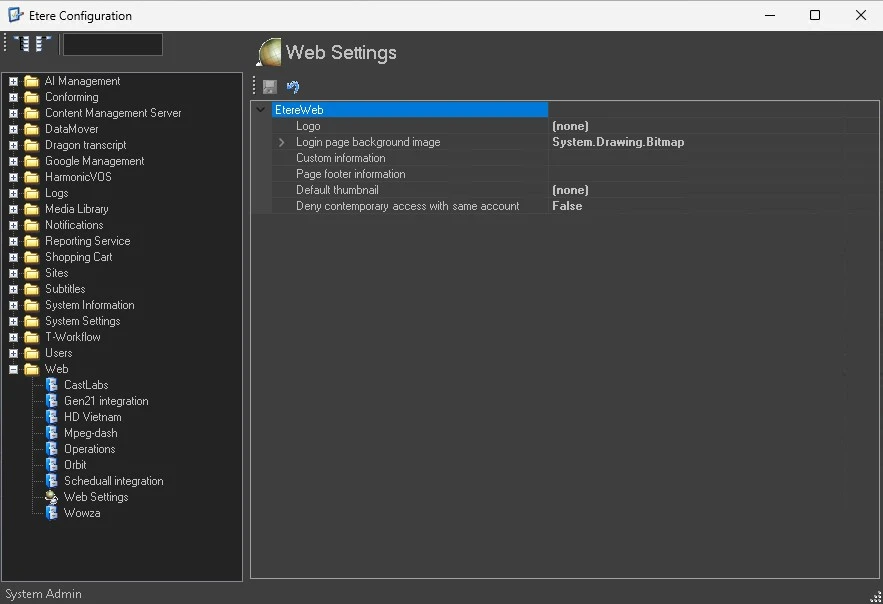Expand Login page background image property
The image size is (883, 604).
(282, 142)
